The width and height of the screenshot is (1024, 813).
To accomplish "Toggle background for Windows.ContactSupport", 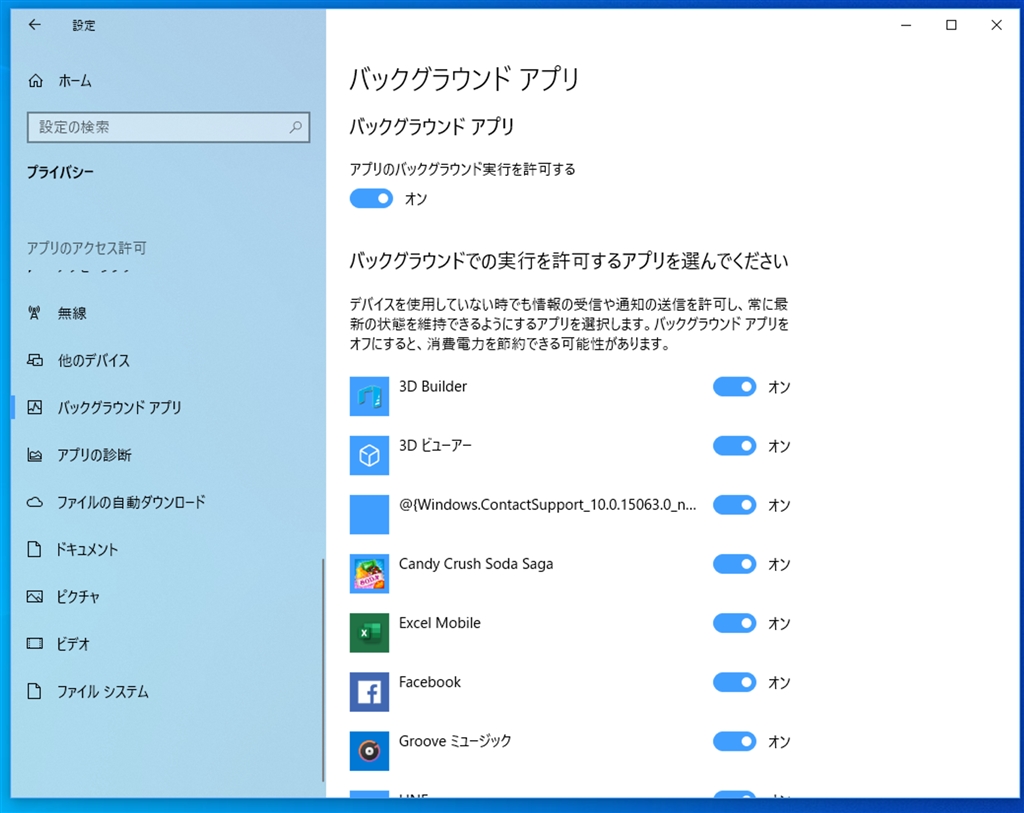I will [x=734, y=505].
